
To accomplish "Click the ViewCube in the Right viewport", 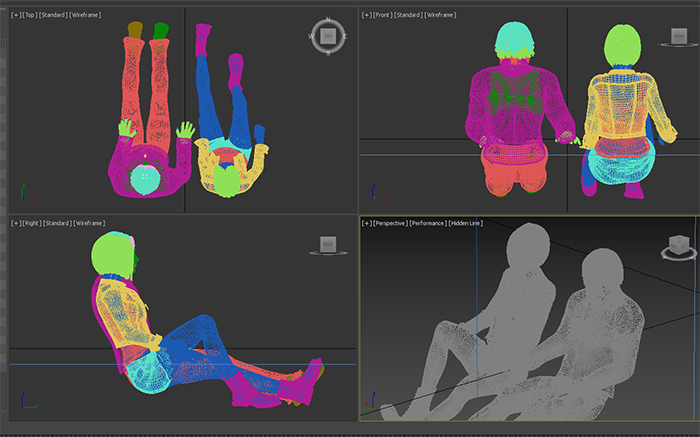I will tap(327, 245).
